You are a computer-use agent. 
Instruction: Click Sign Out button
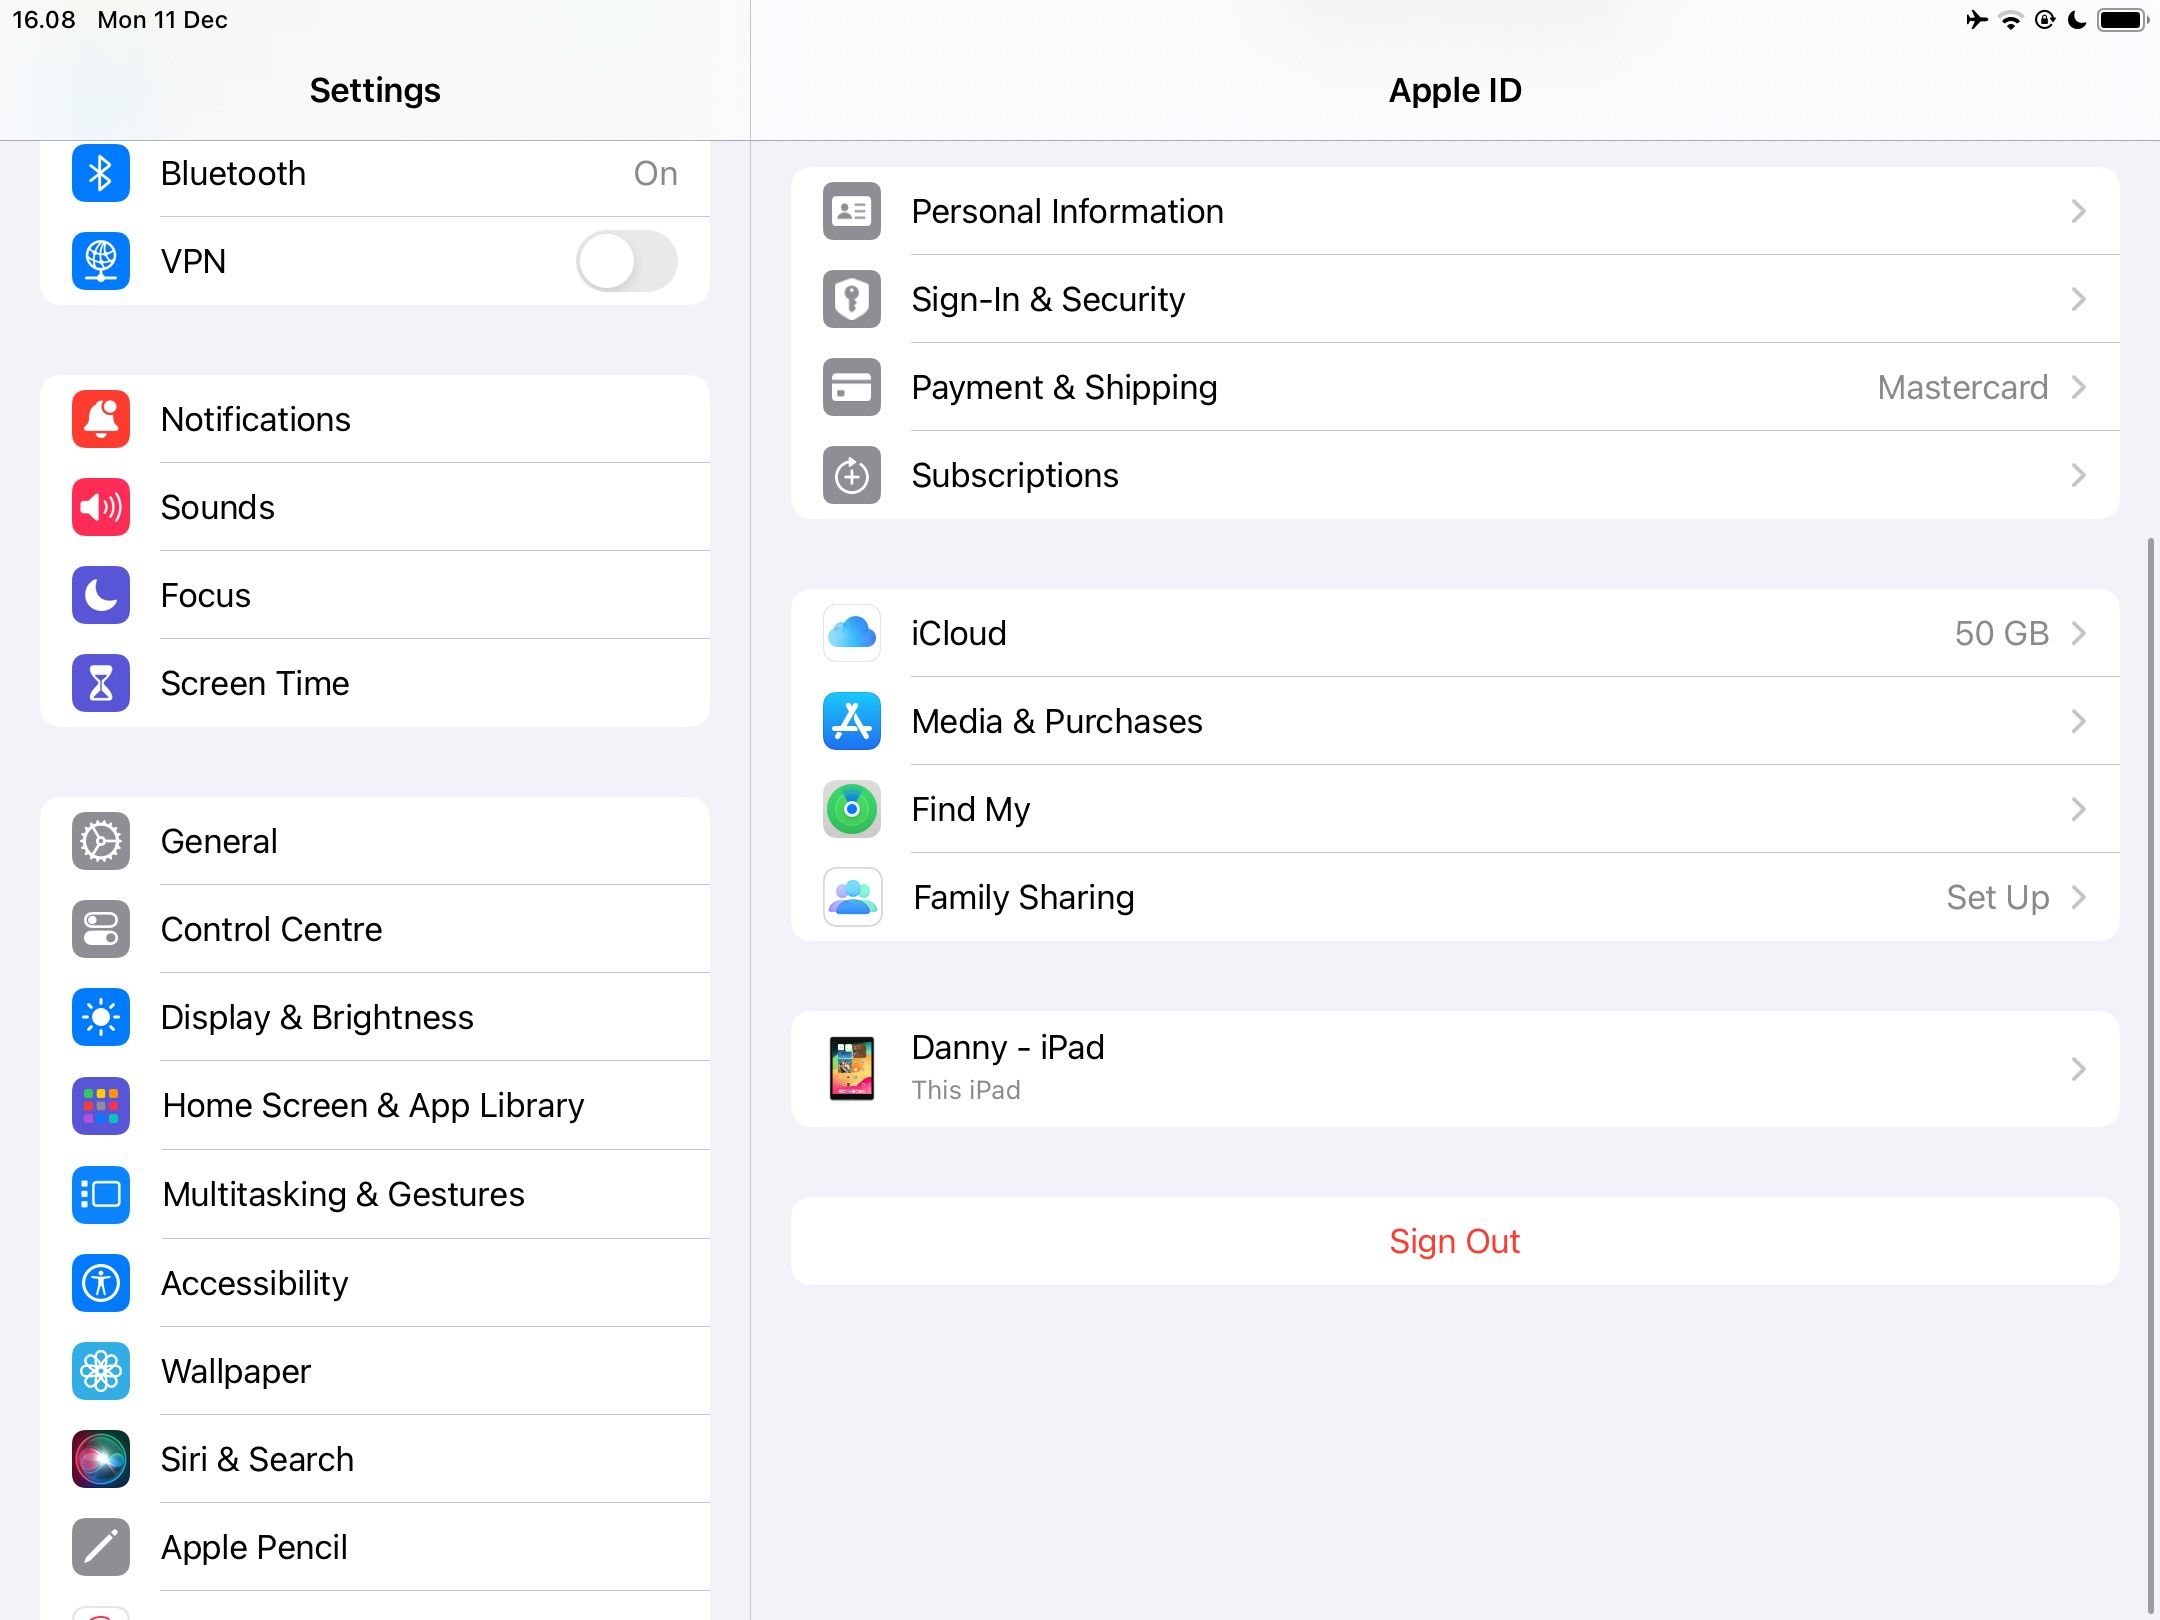tap(1454, 1241)
